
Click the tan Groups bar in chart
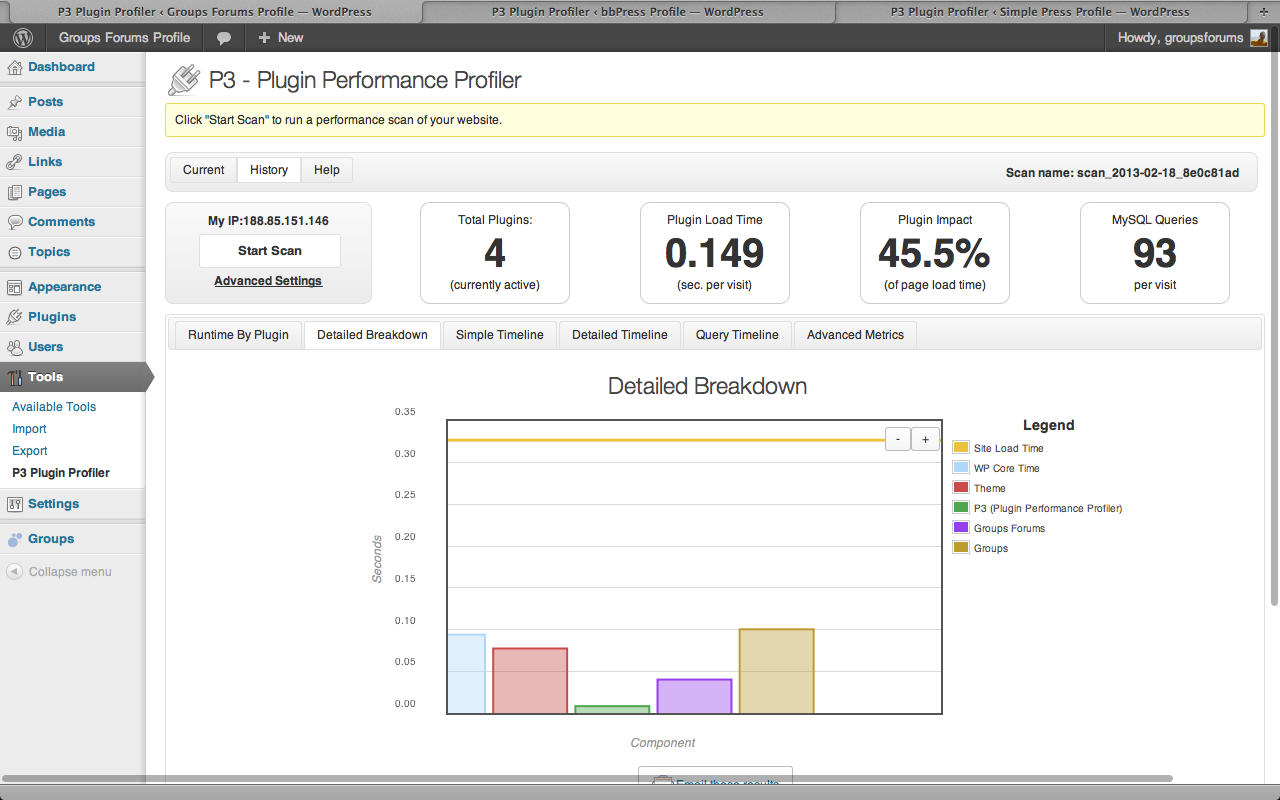(776, 671)
